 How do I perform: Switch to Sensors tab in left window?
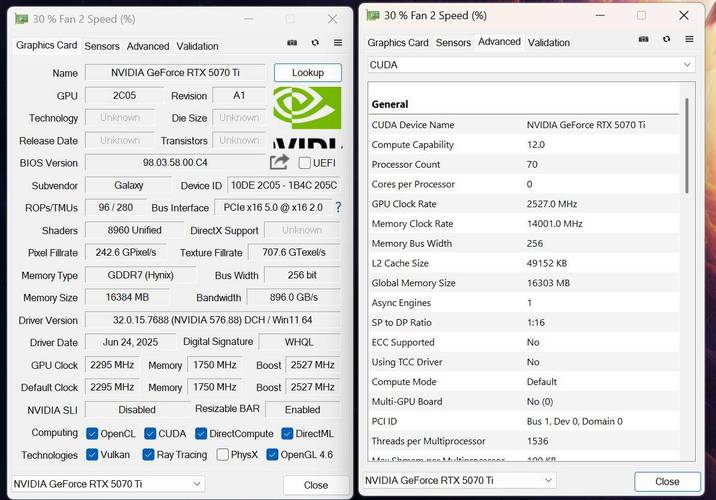click(x=102, y=46)
